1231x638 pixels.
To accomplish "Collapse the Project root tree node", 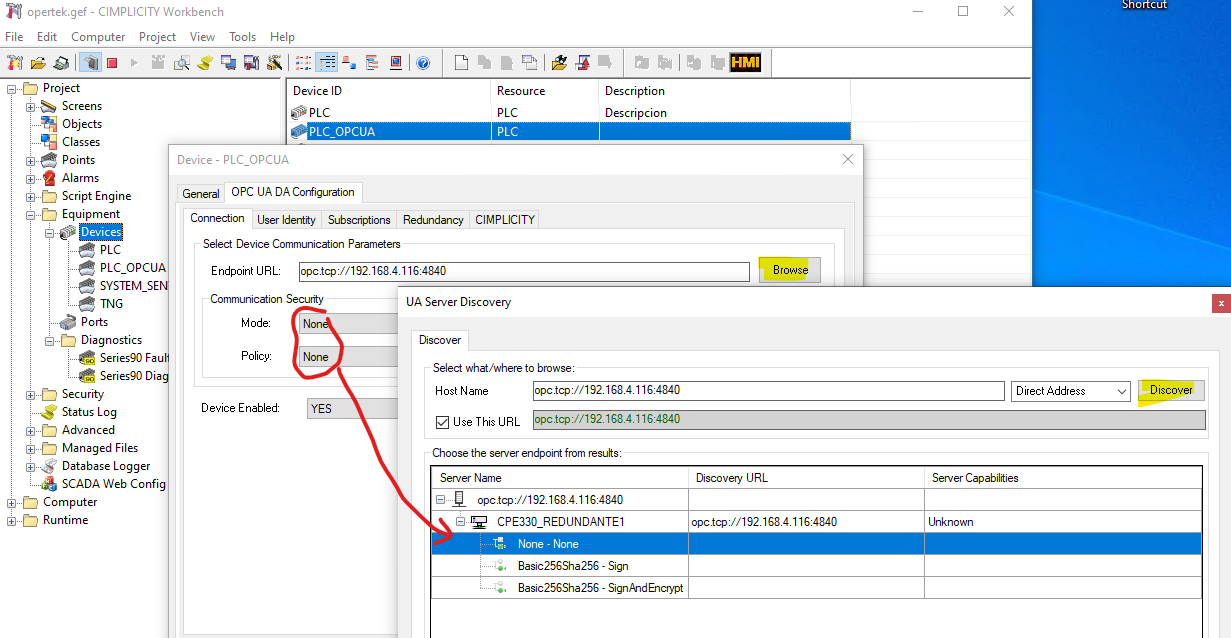I will (x=12, y=88).
